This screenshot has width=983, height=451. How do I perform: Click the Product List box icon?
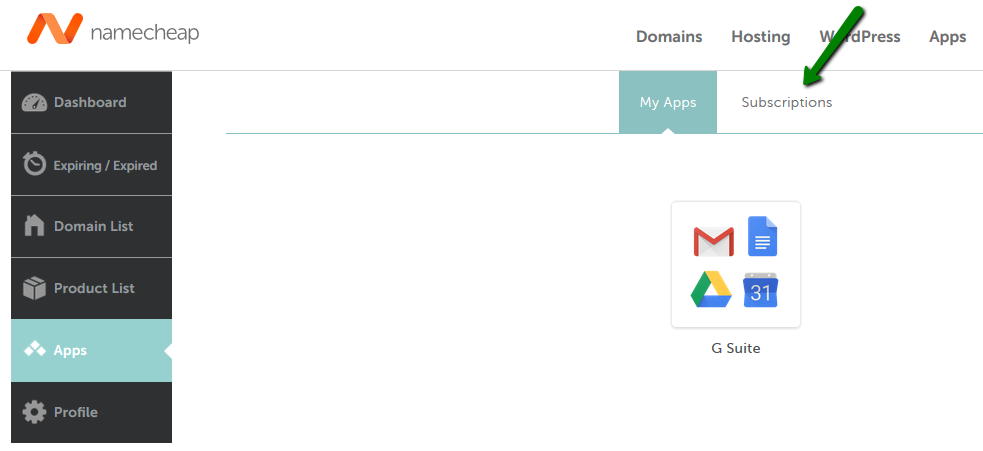(x=34, y=289)
